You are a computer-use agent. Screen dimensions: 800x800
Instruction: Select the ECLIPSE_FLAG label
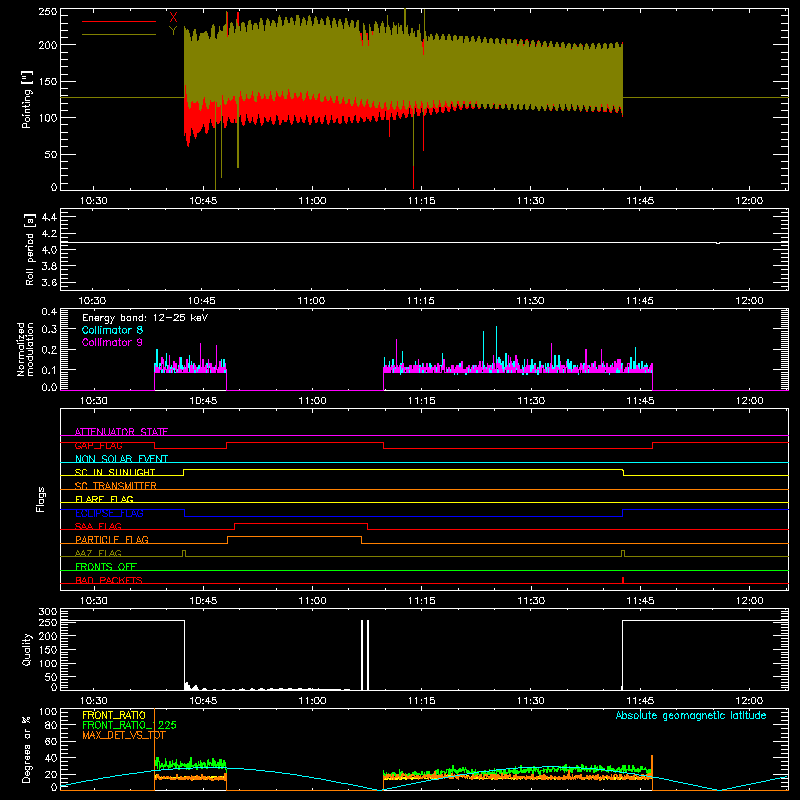pyautogui.click(x=109, y=513)
